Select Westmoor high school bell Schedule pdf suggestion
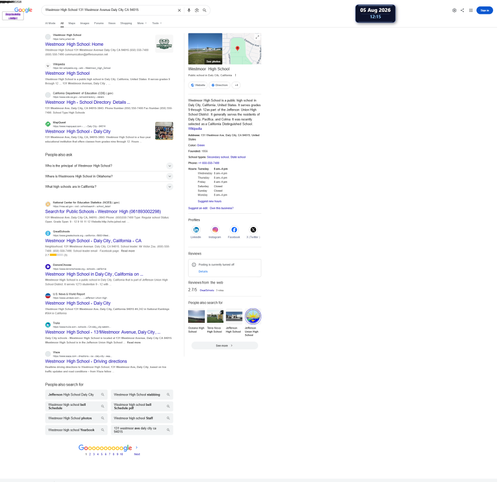Screen dimensions: 500x482 point(142,406)
